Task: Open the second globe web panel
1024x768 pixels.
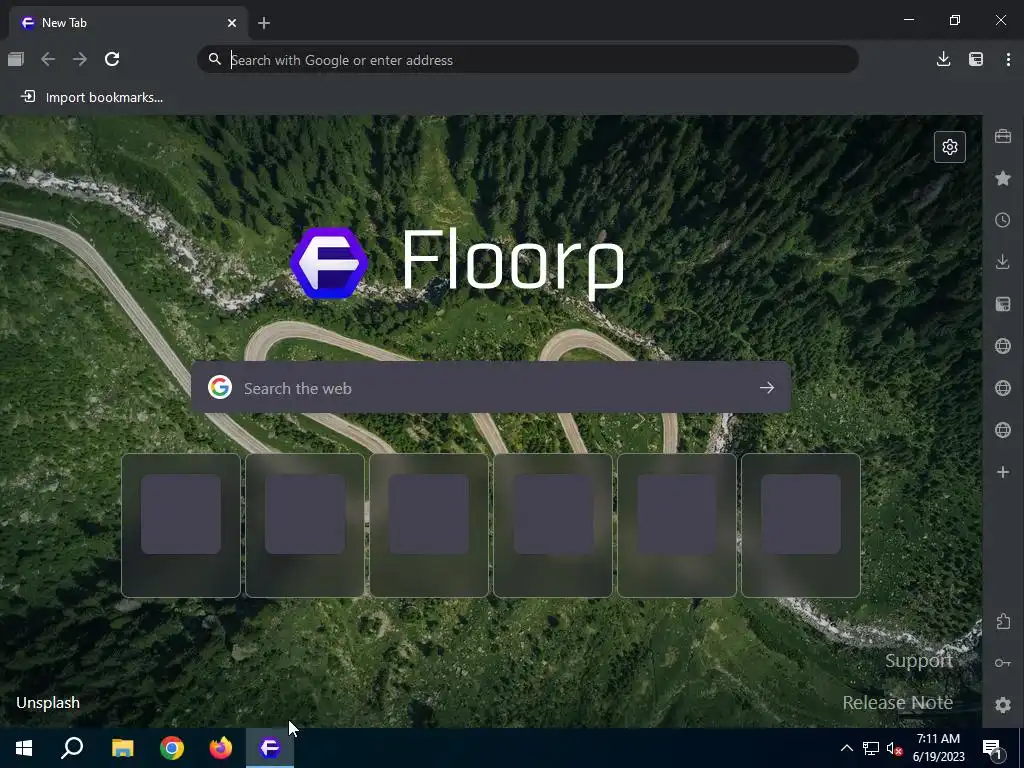Action: click(1003, 388)
